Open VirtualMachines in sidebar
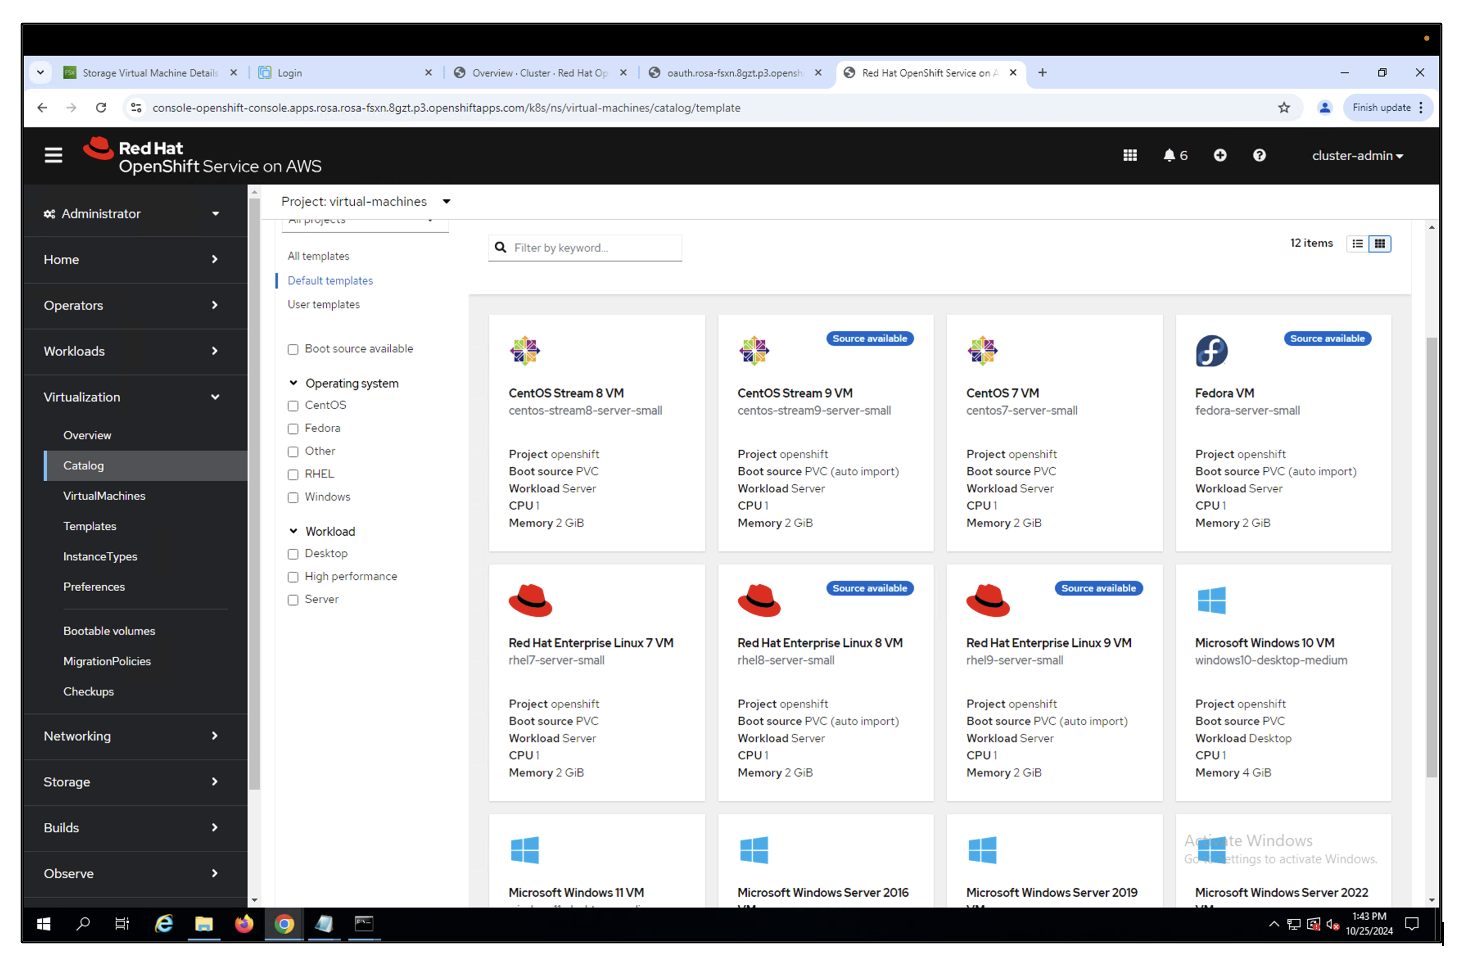 pyautogui.click(x=104, y=496)
